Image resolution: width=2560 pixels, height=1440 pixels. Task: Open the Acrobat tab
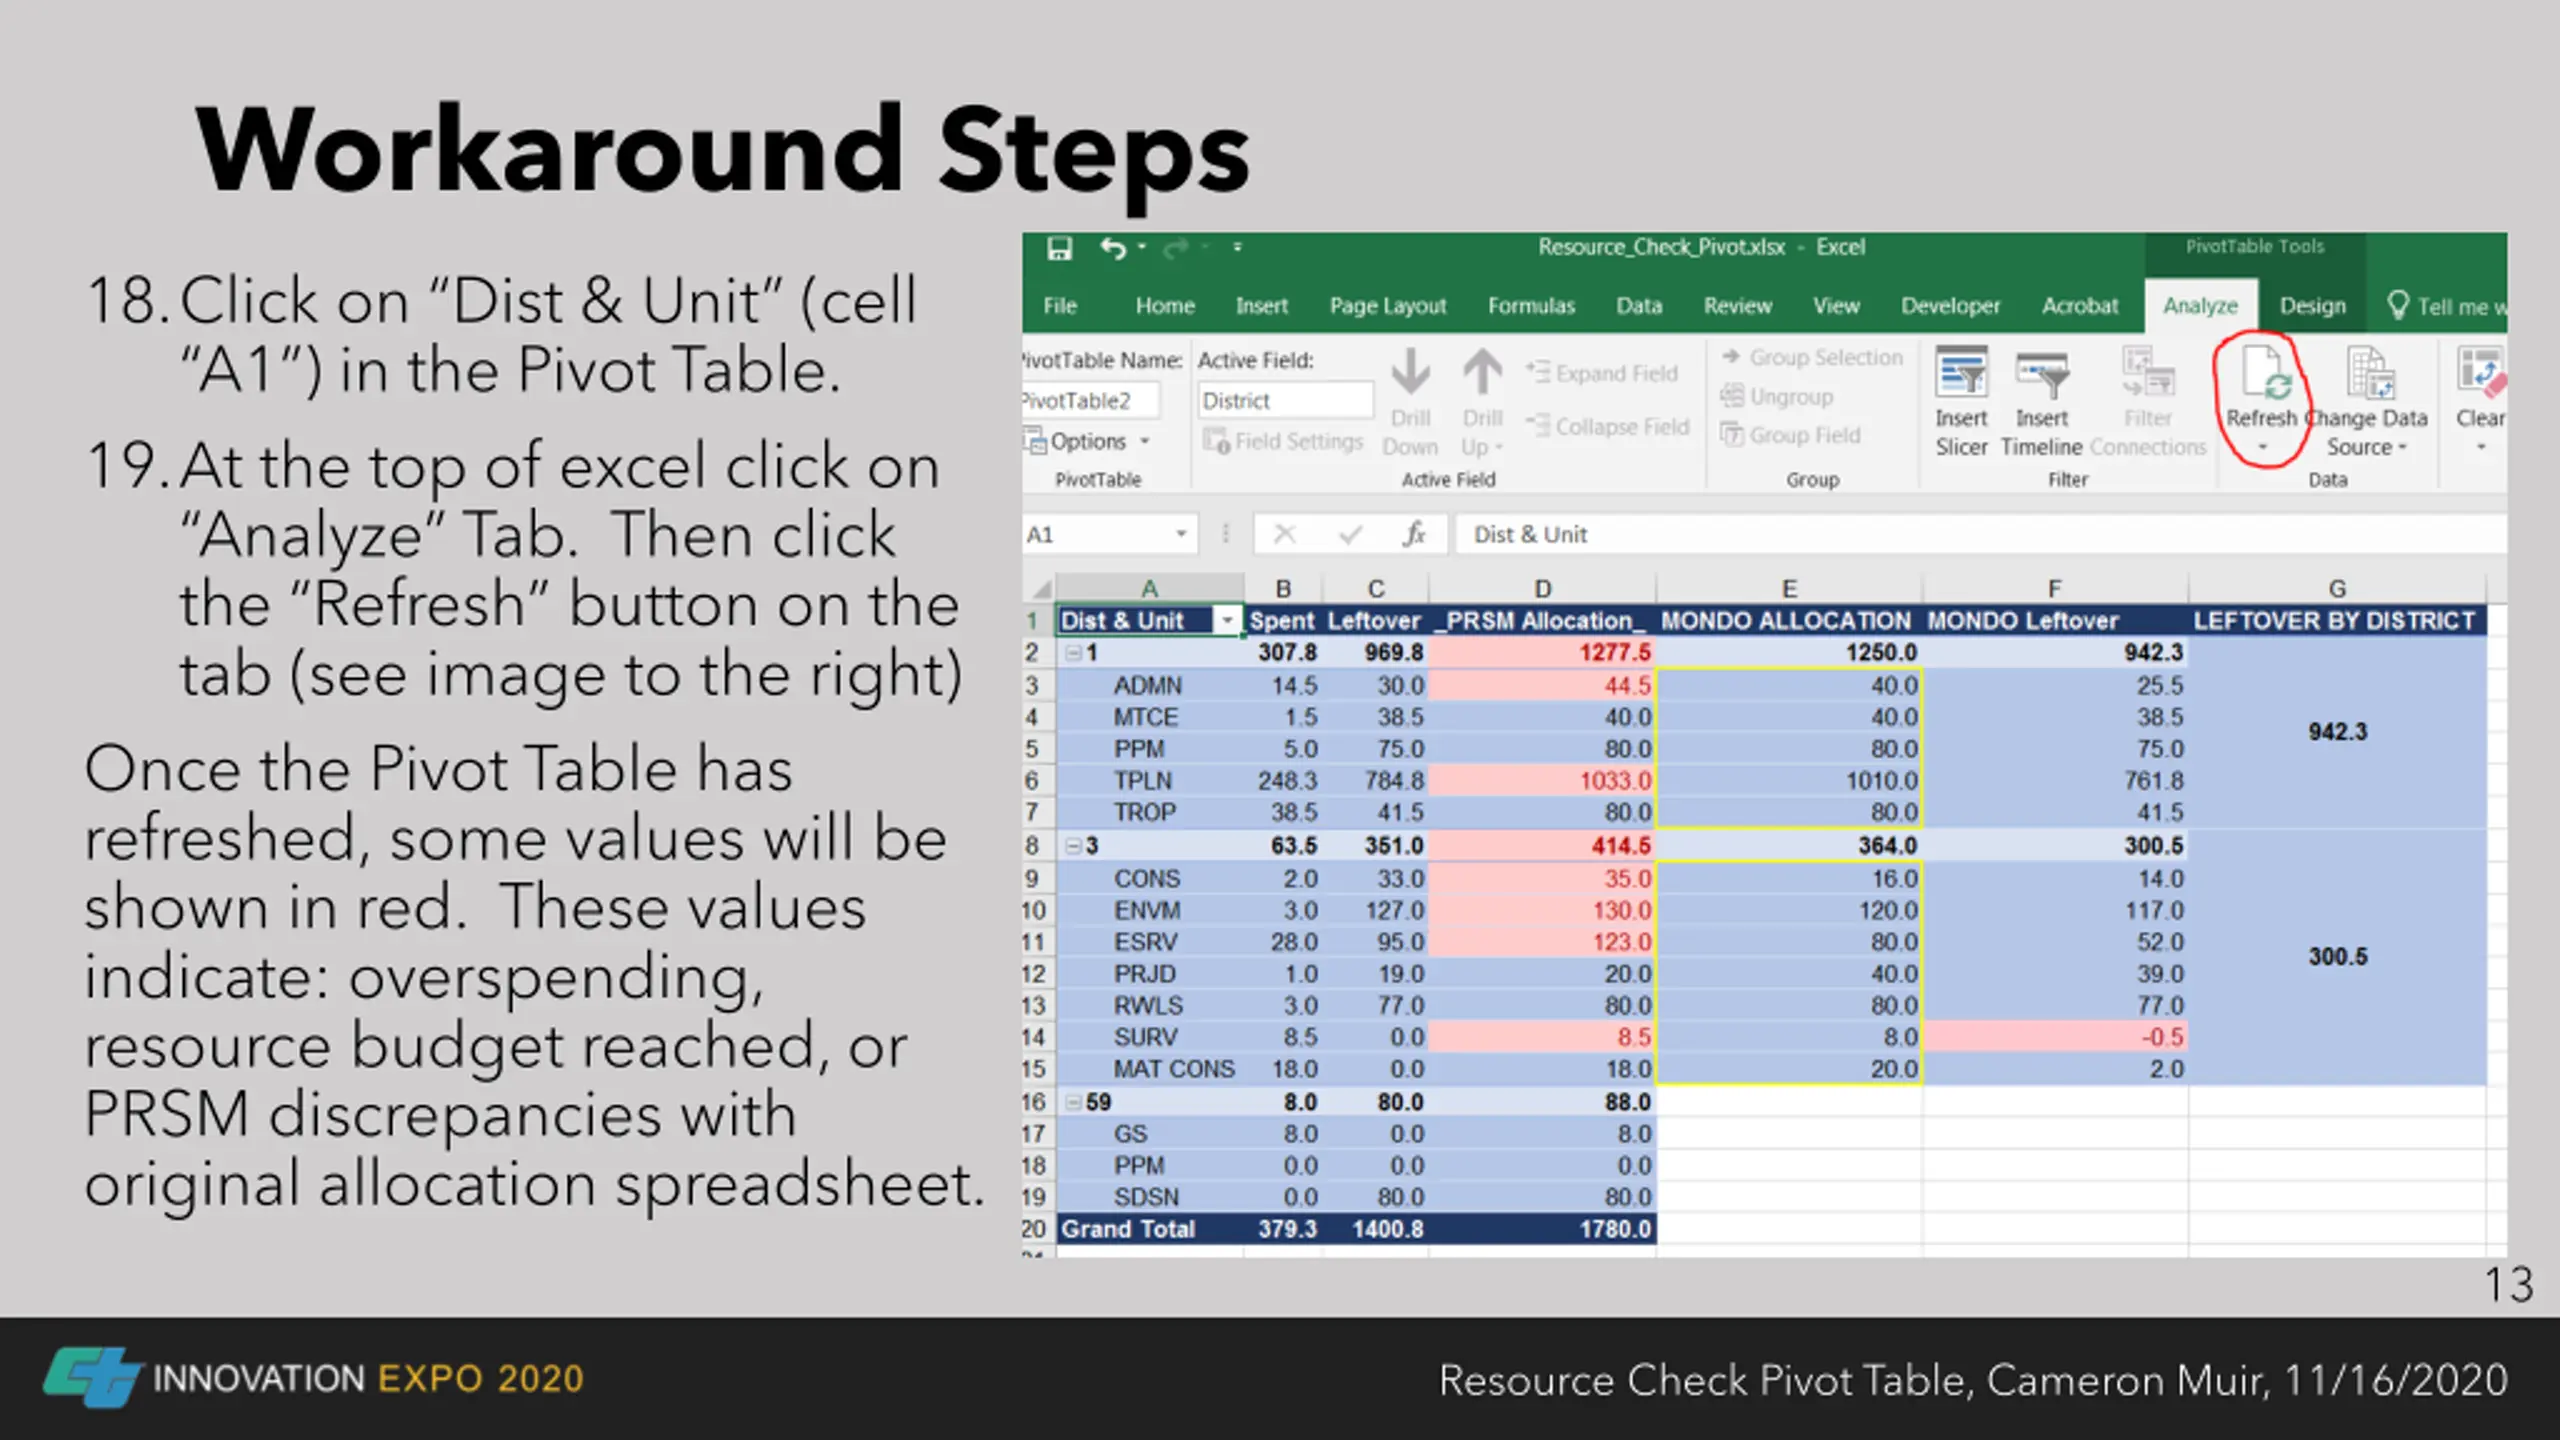pos(2080,306)
